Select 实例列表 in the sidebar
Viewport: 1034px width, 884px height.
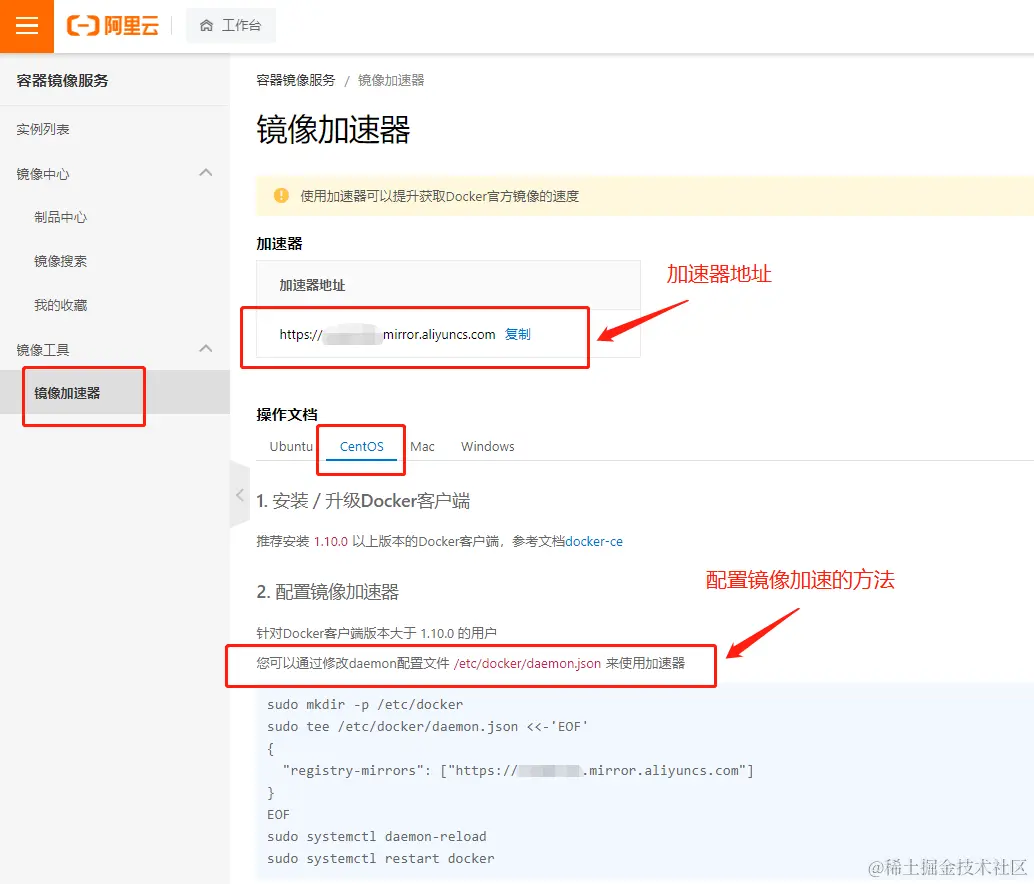43,129
